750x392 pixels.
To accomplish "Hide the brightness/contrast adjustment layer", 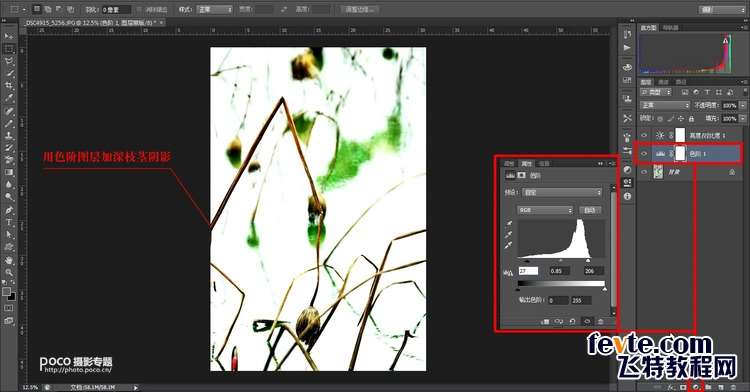I will (x=644, y=136).
